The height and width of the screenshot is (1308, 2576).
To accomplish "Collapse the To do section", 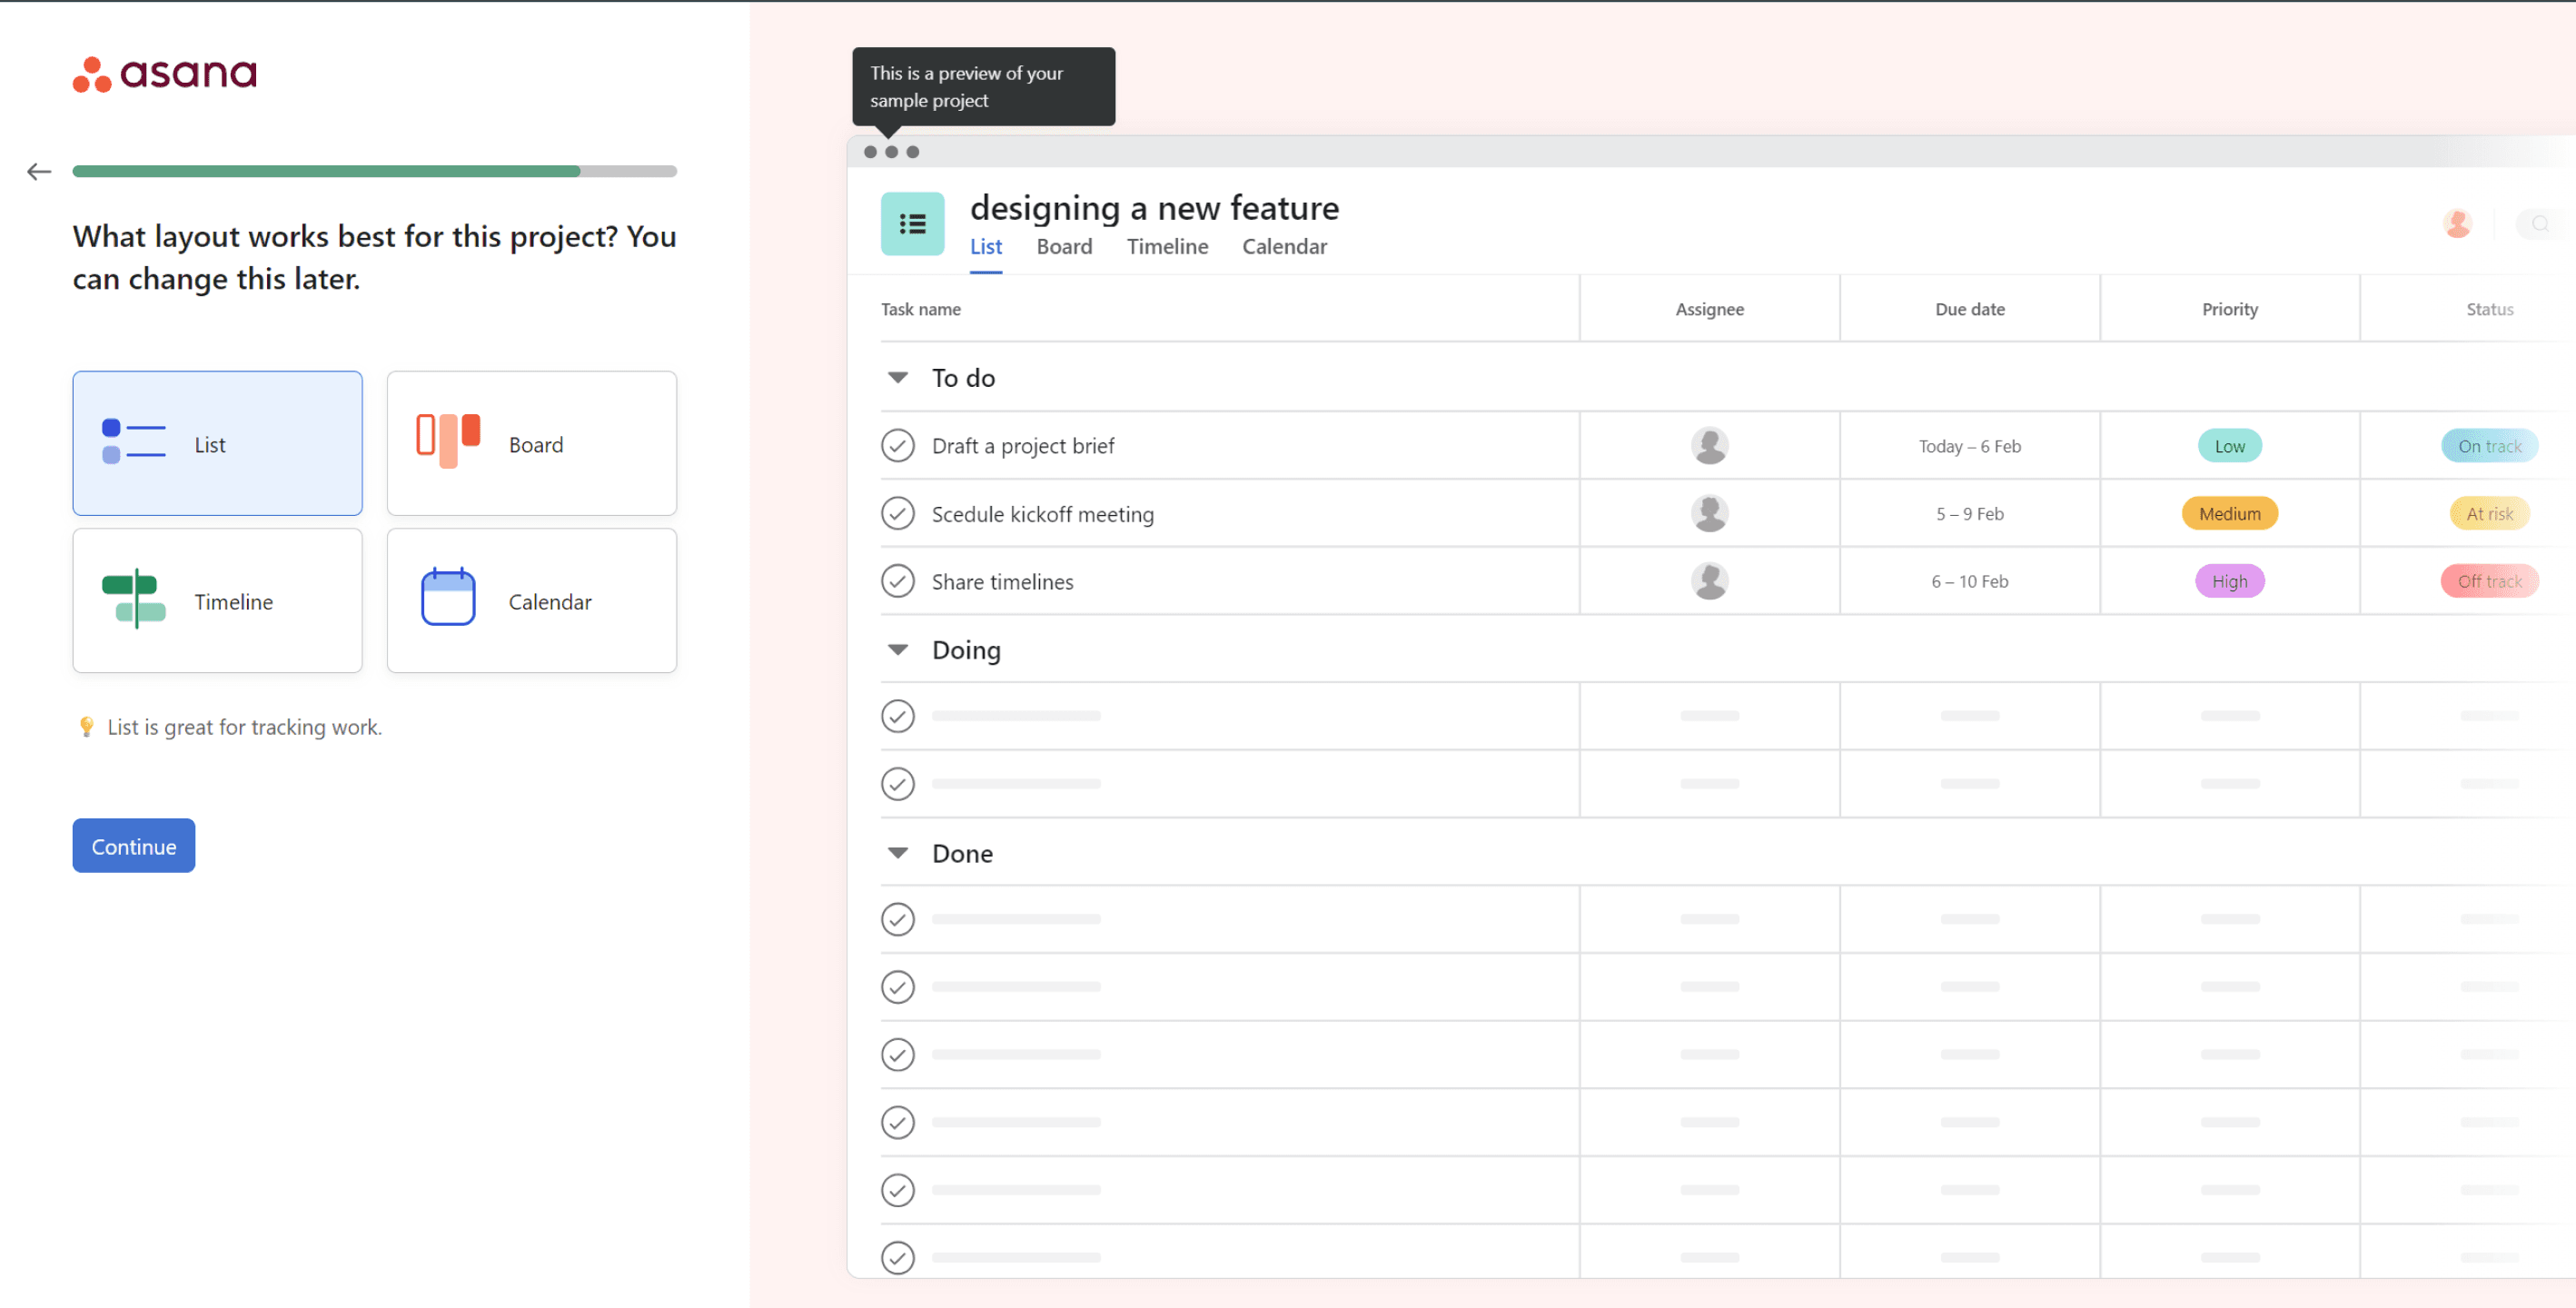I will click(897, 378).
